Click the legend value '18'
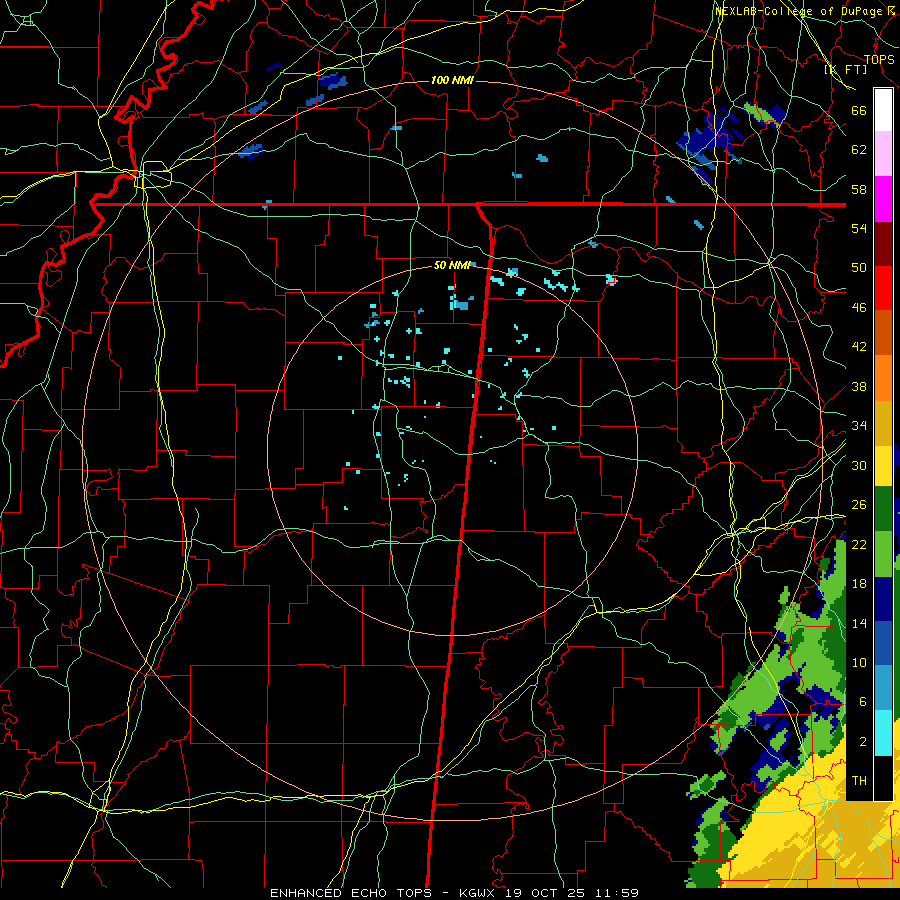The image size is (900, 900). pos(859,584)
